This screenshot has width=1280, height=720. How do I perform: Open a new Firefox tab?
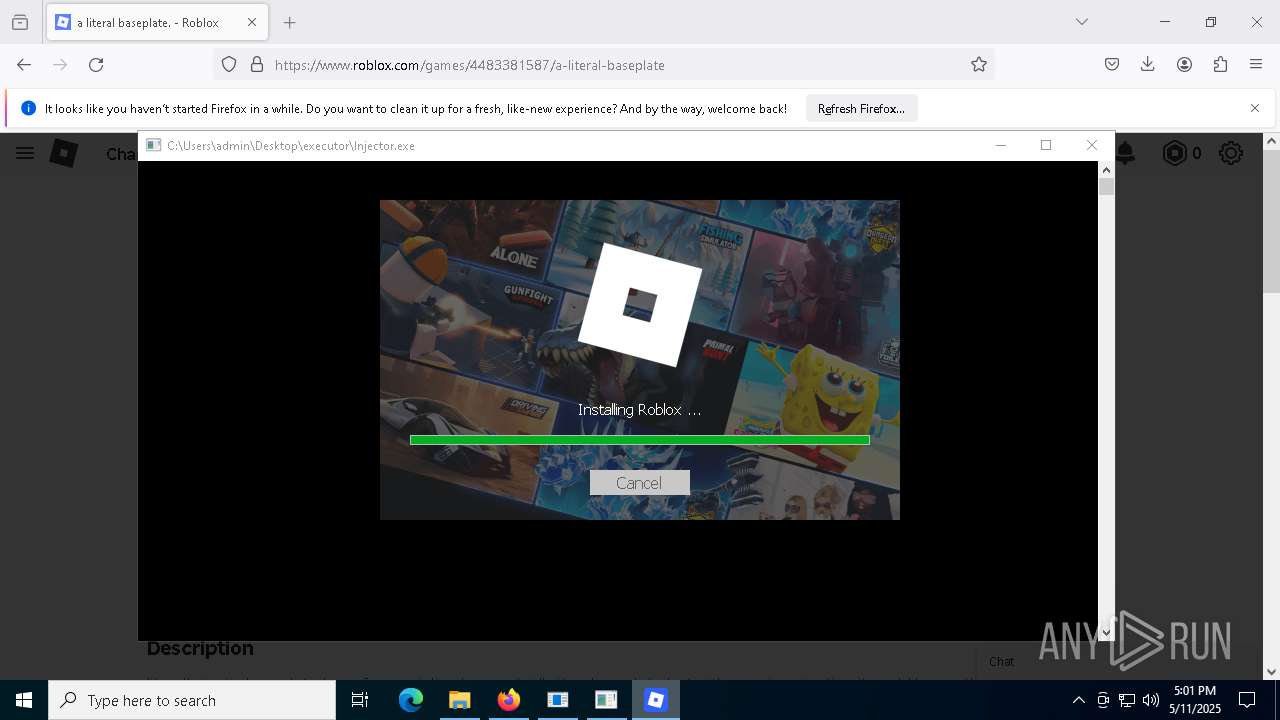[289, 22]
